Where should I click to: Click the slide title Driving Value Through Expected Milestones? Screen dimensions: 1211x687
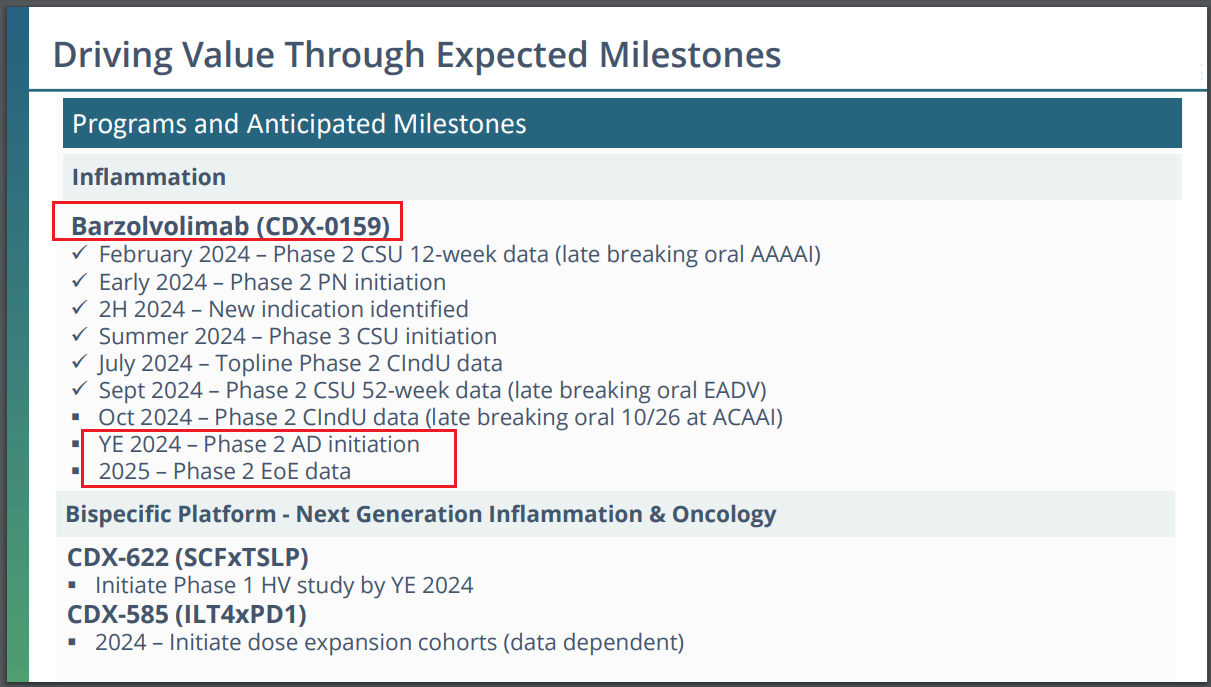tap(417, 54)
